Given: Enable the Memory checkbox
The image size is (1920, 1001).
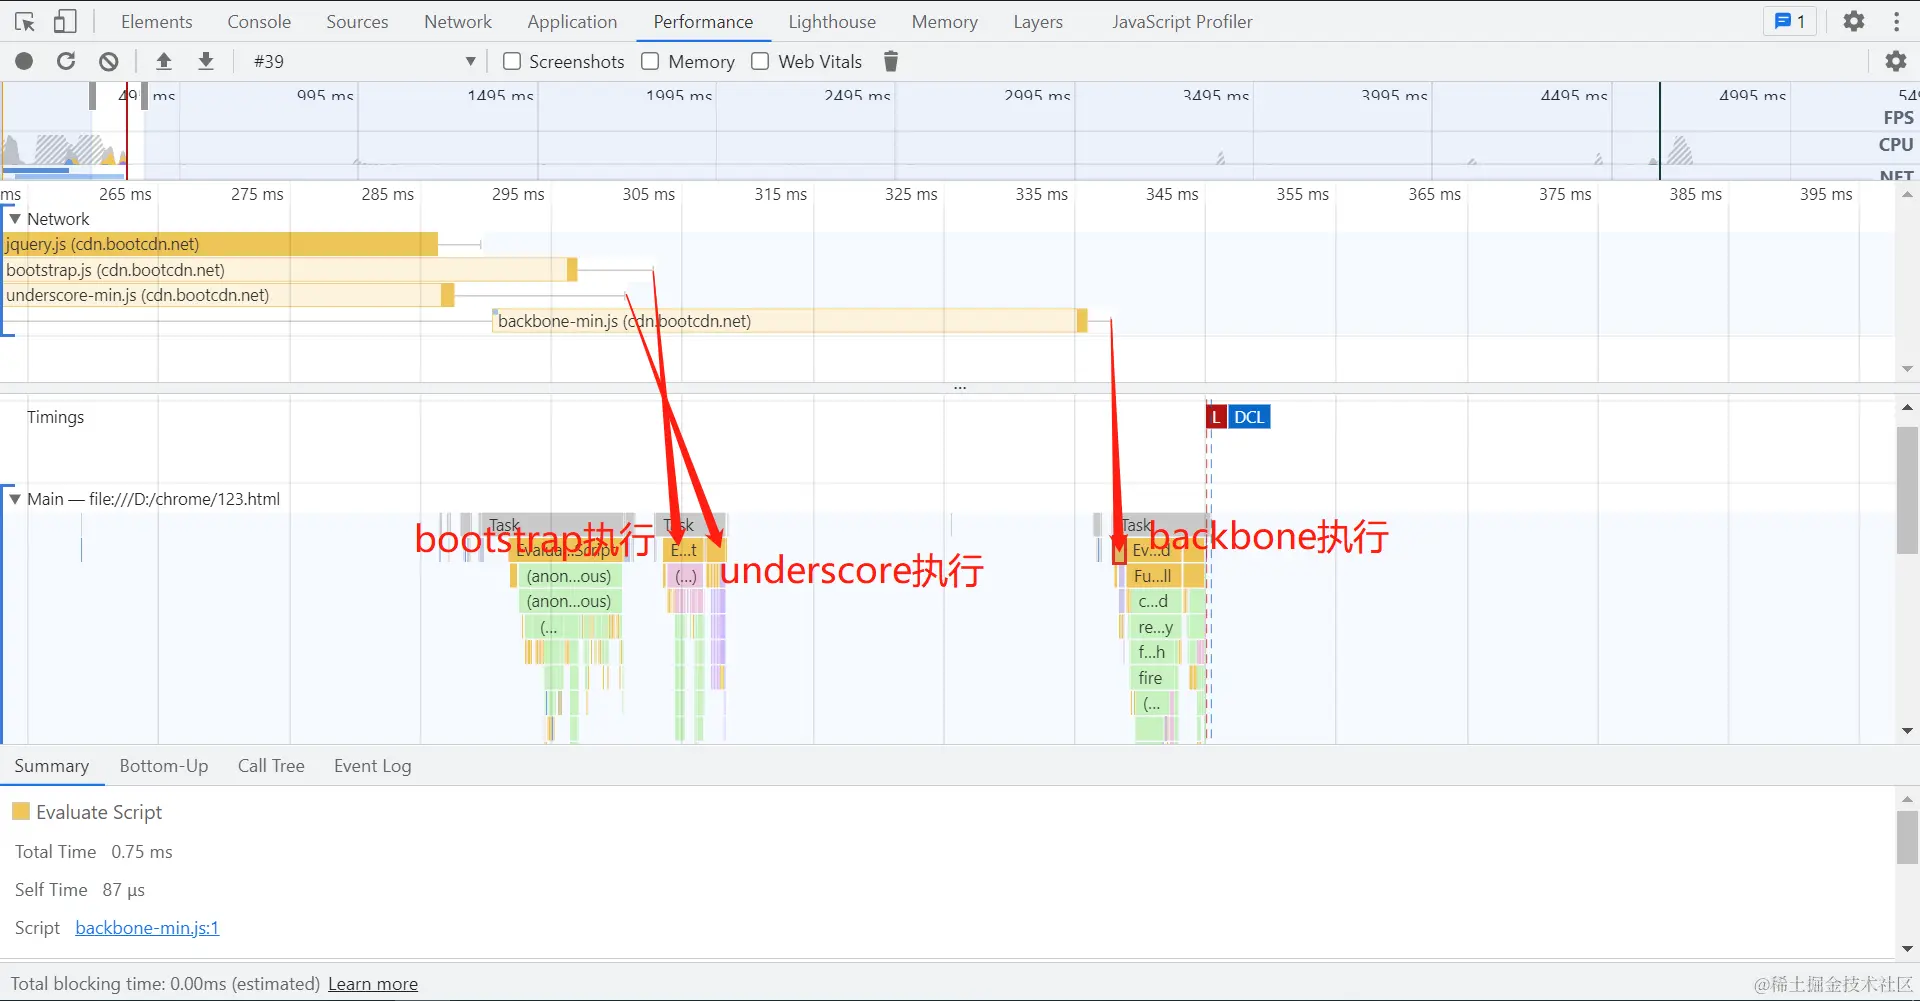Looking at the screenshot, I should click(x=650, y=61).
